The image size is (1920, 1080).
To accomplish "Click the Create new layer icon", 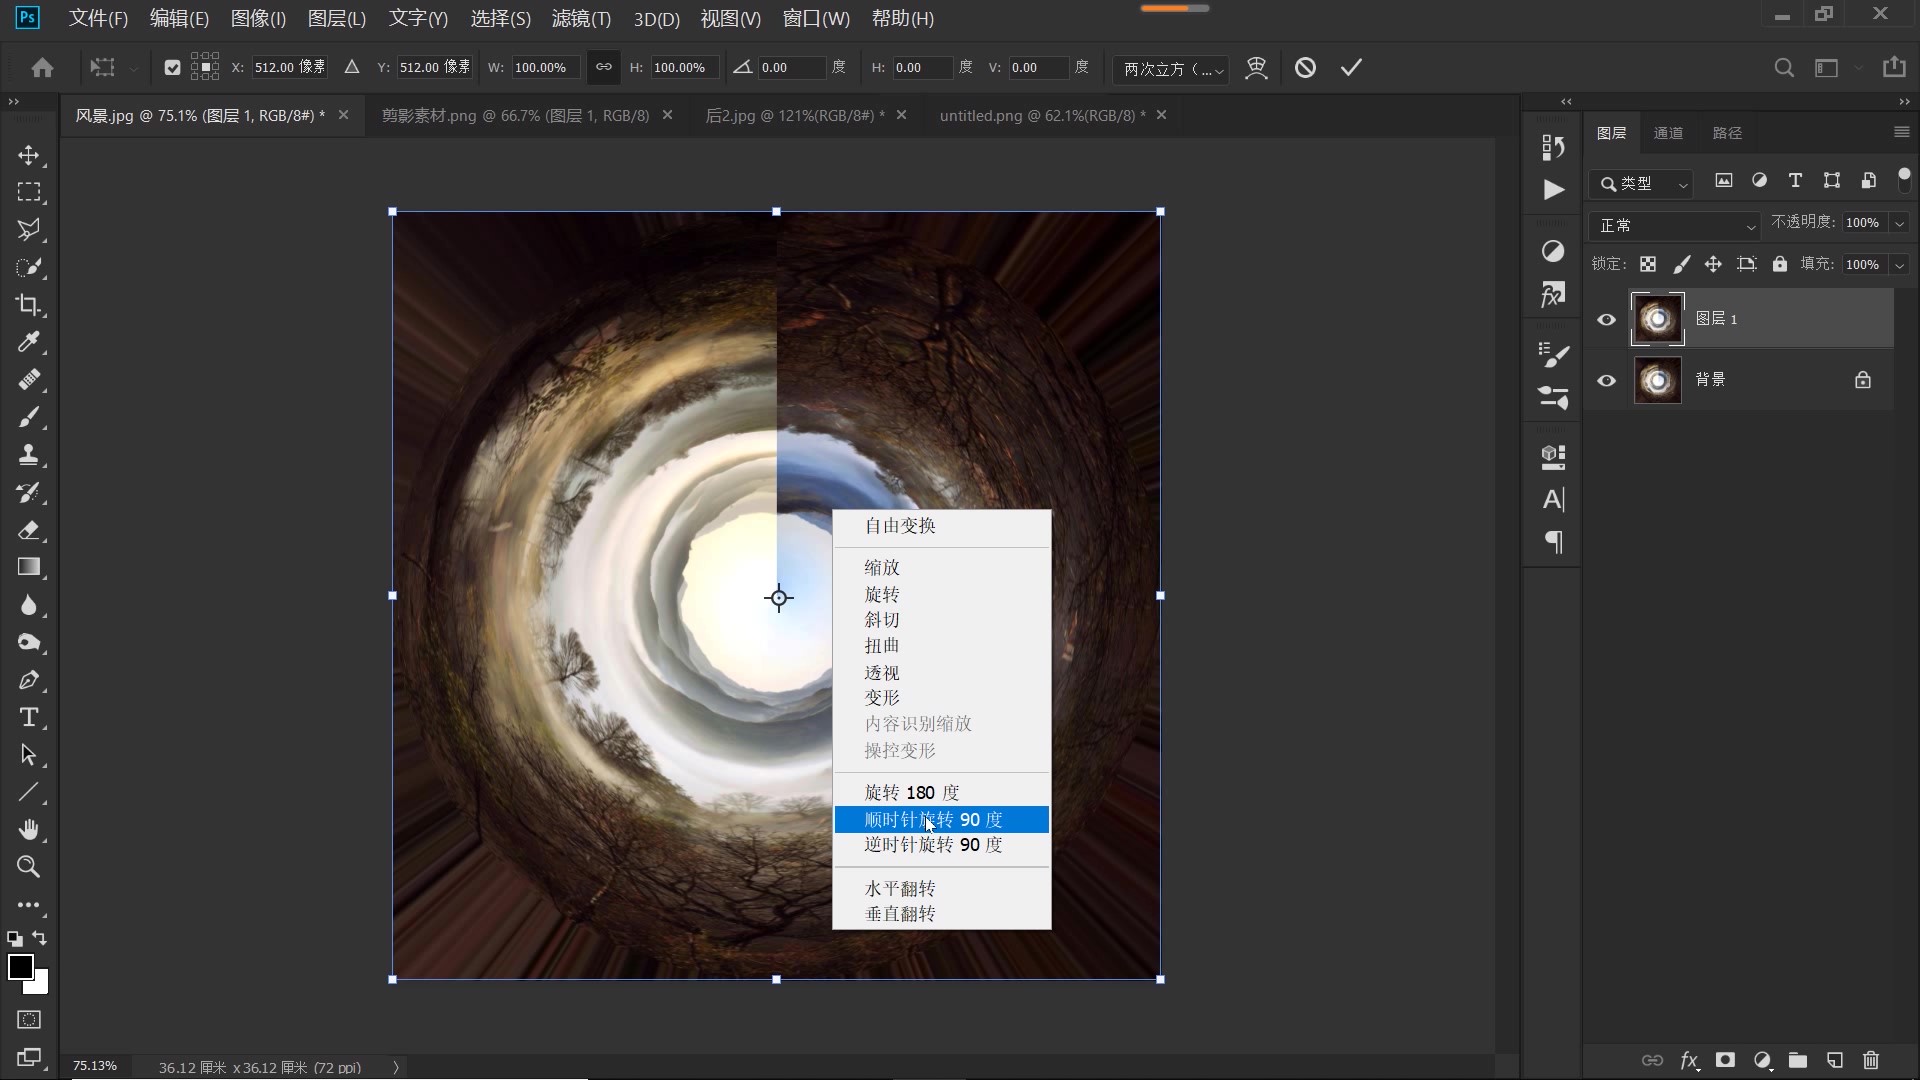I will (x=1834, y=1062).
